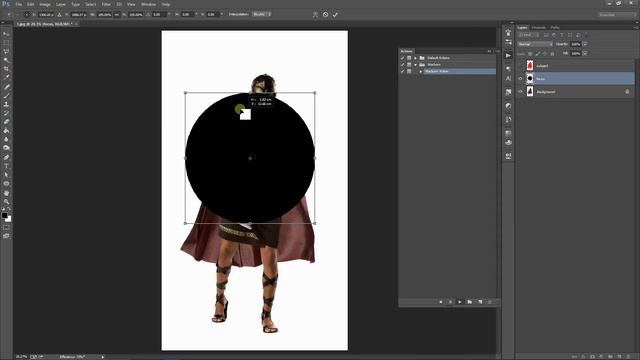The height and width of the screenshot is (360, 640).
Task: Open the Opacity slider dropdown
Action: pyautogui.click(x=585, y=44)
